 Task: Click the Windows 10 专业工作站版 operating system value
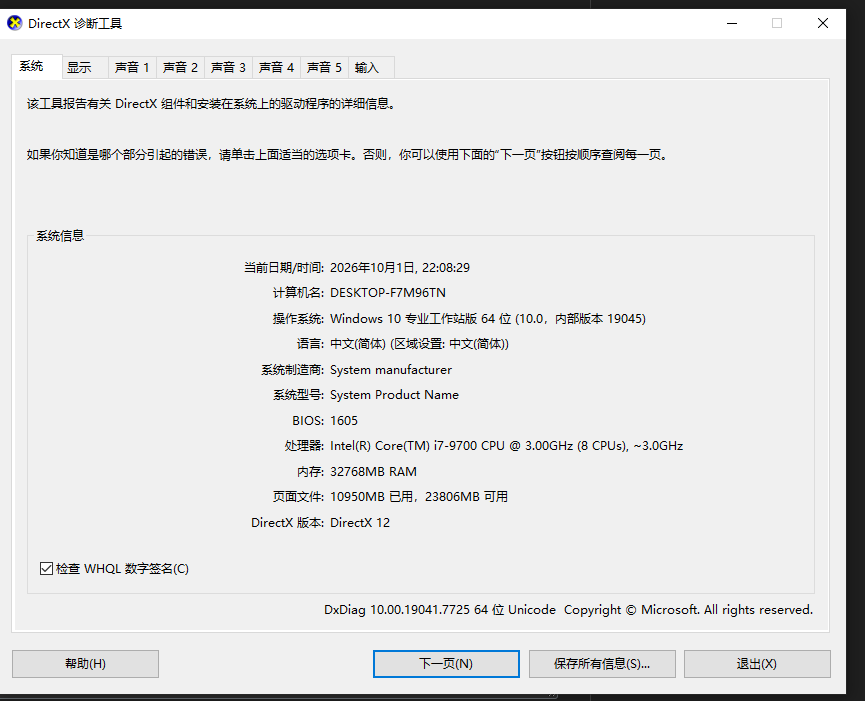click(x=488, y=319)
